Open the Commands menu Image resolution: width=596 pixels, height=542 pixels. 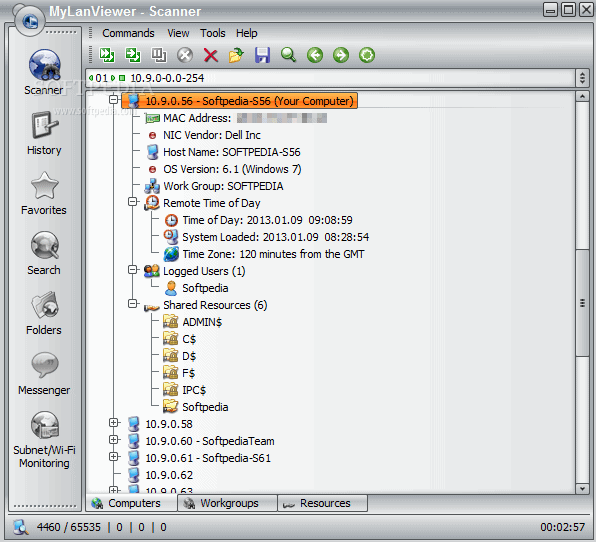click(128, 33)
